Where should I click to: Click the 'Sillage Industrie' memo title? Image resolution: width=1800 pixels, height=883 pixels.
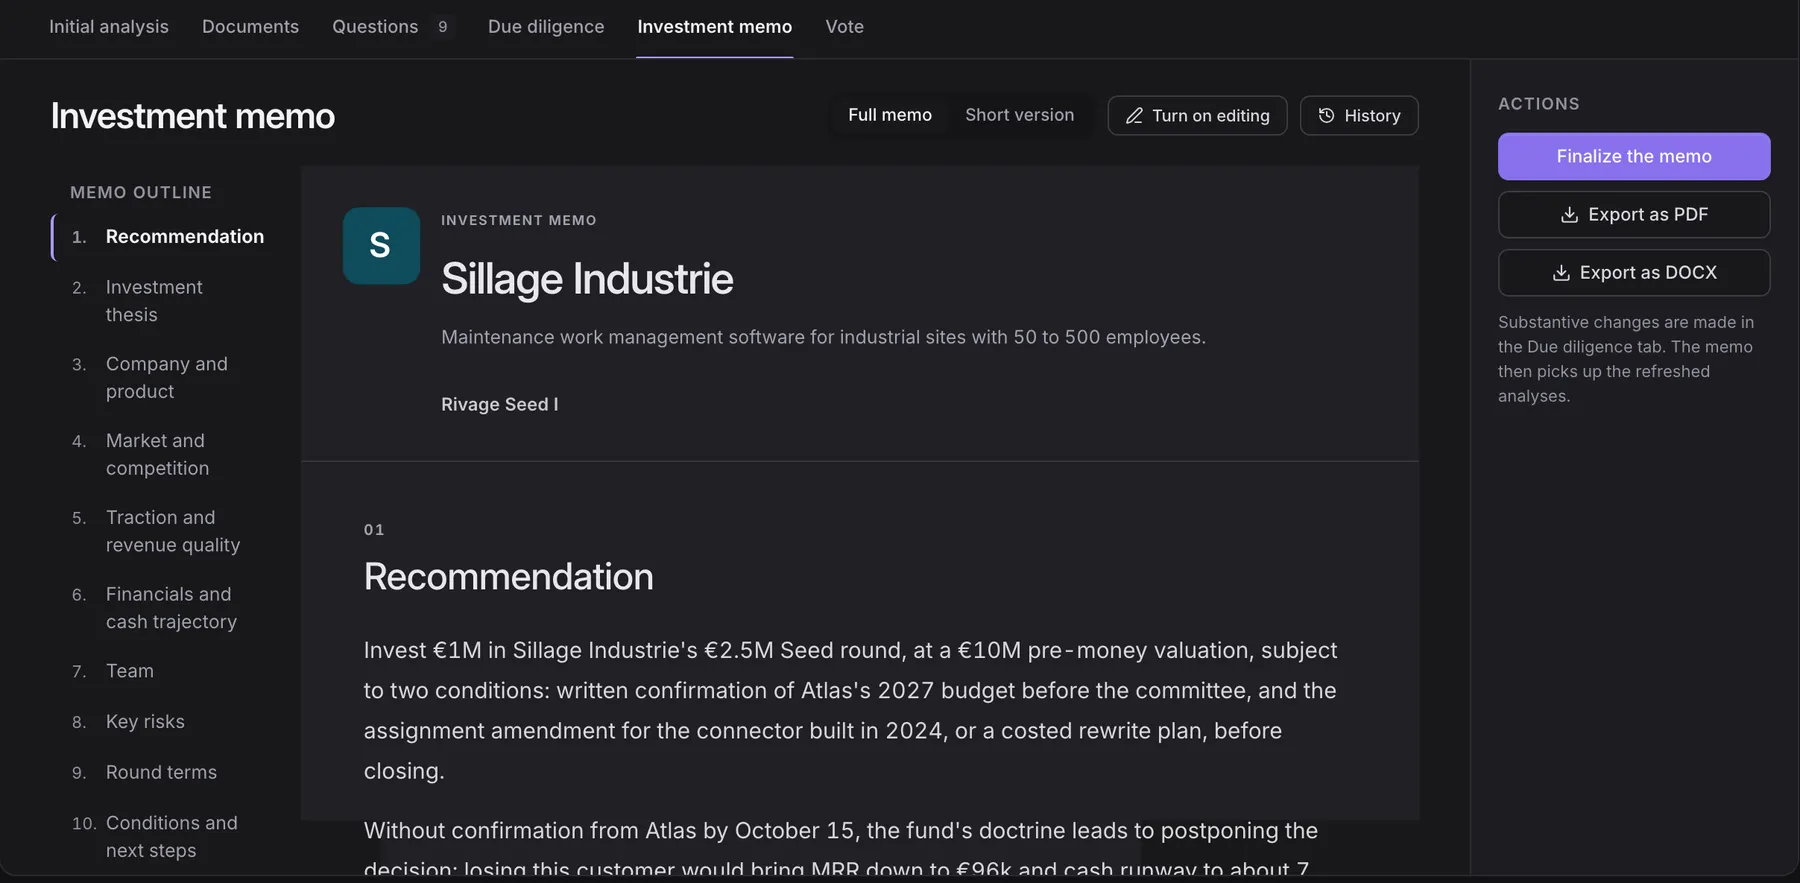[587, 279]
